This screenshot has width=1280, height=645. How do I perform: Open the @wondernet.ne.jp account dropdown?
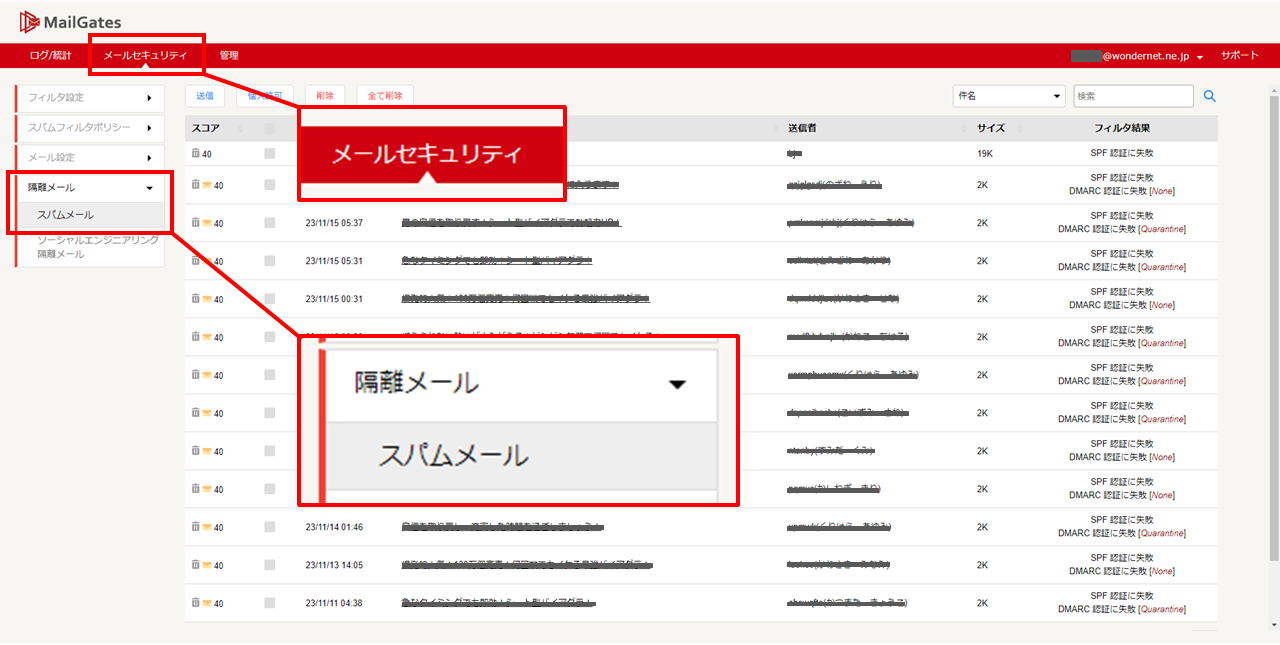pyautogui.click(x=1136, y=57)
